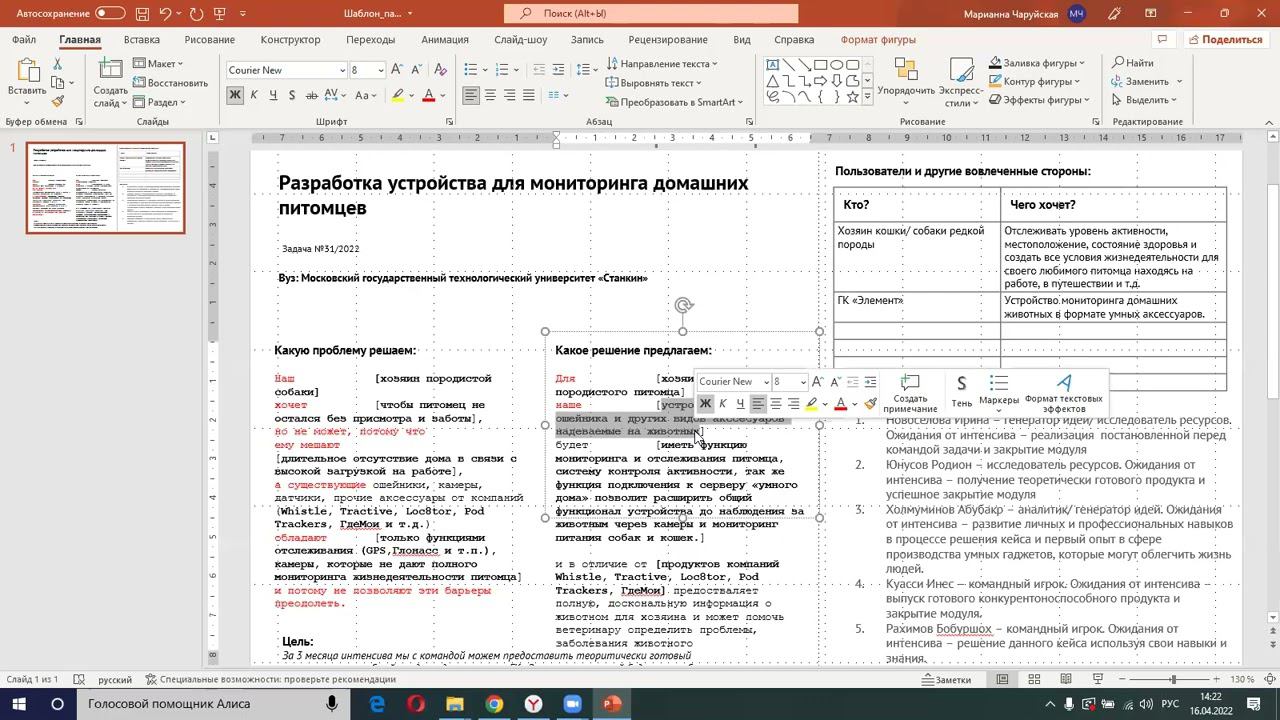The width and height of the screenshot is (1280, 720).
Task: Click Восстановить to reset the slide
Action: point(169,83)
